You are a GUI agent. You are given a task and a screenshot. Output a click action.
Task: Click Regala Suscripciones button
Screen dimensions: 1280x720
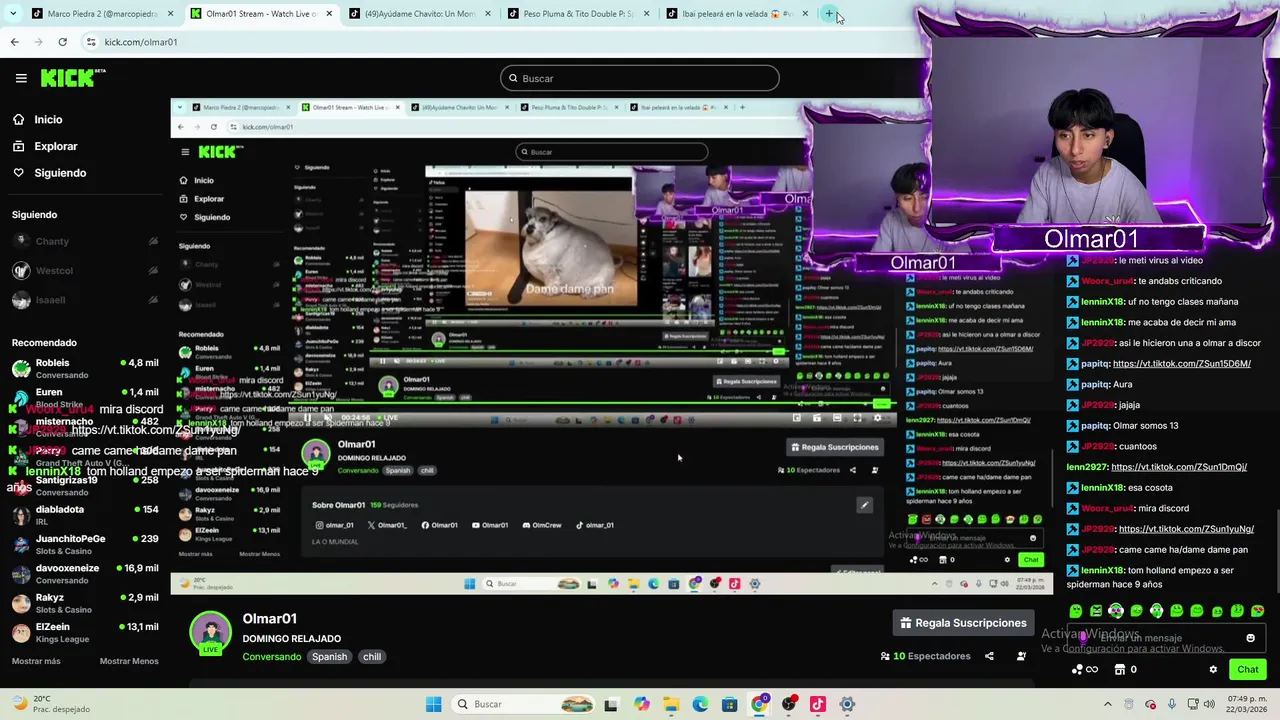click(963, 623)
